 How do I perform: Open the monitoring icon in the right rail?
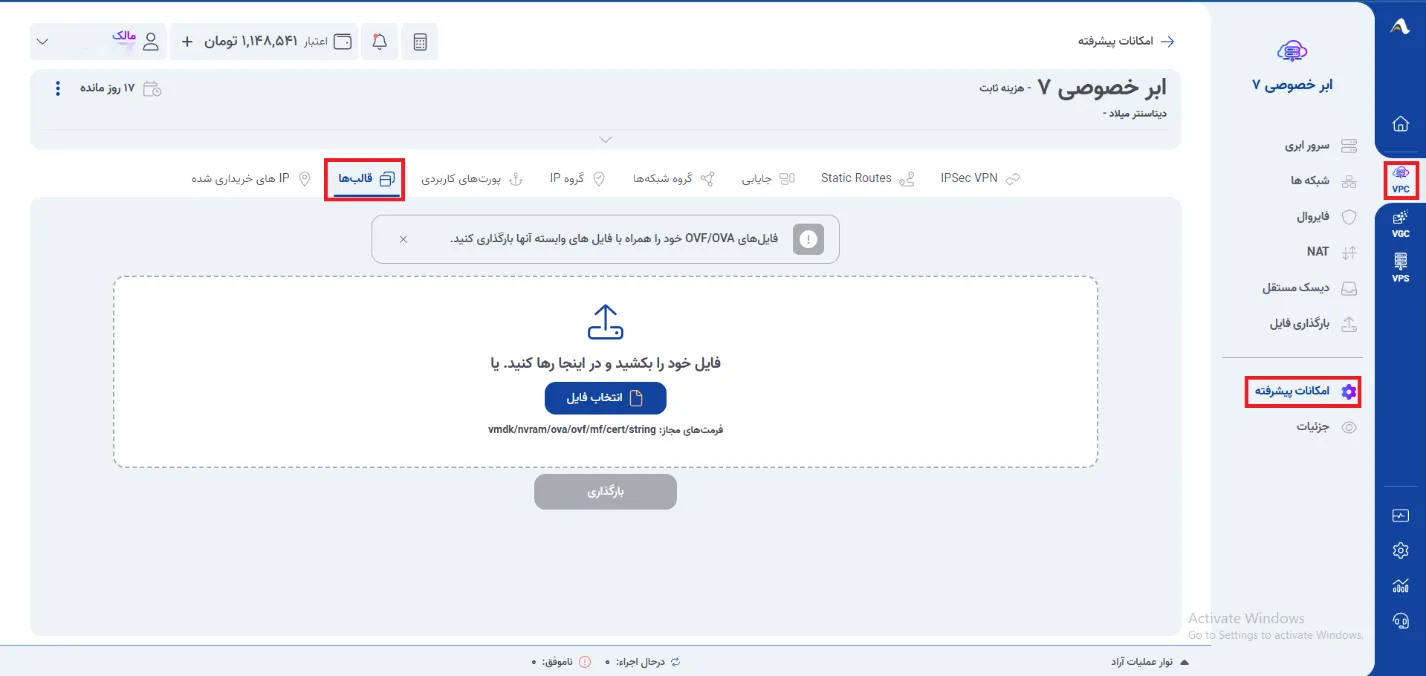tap(1400, 516)
